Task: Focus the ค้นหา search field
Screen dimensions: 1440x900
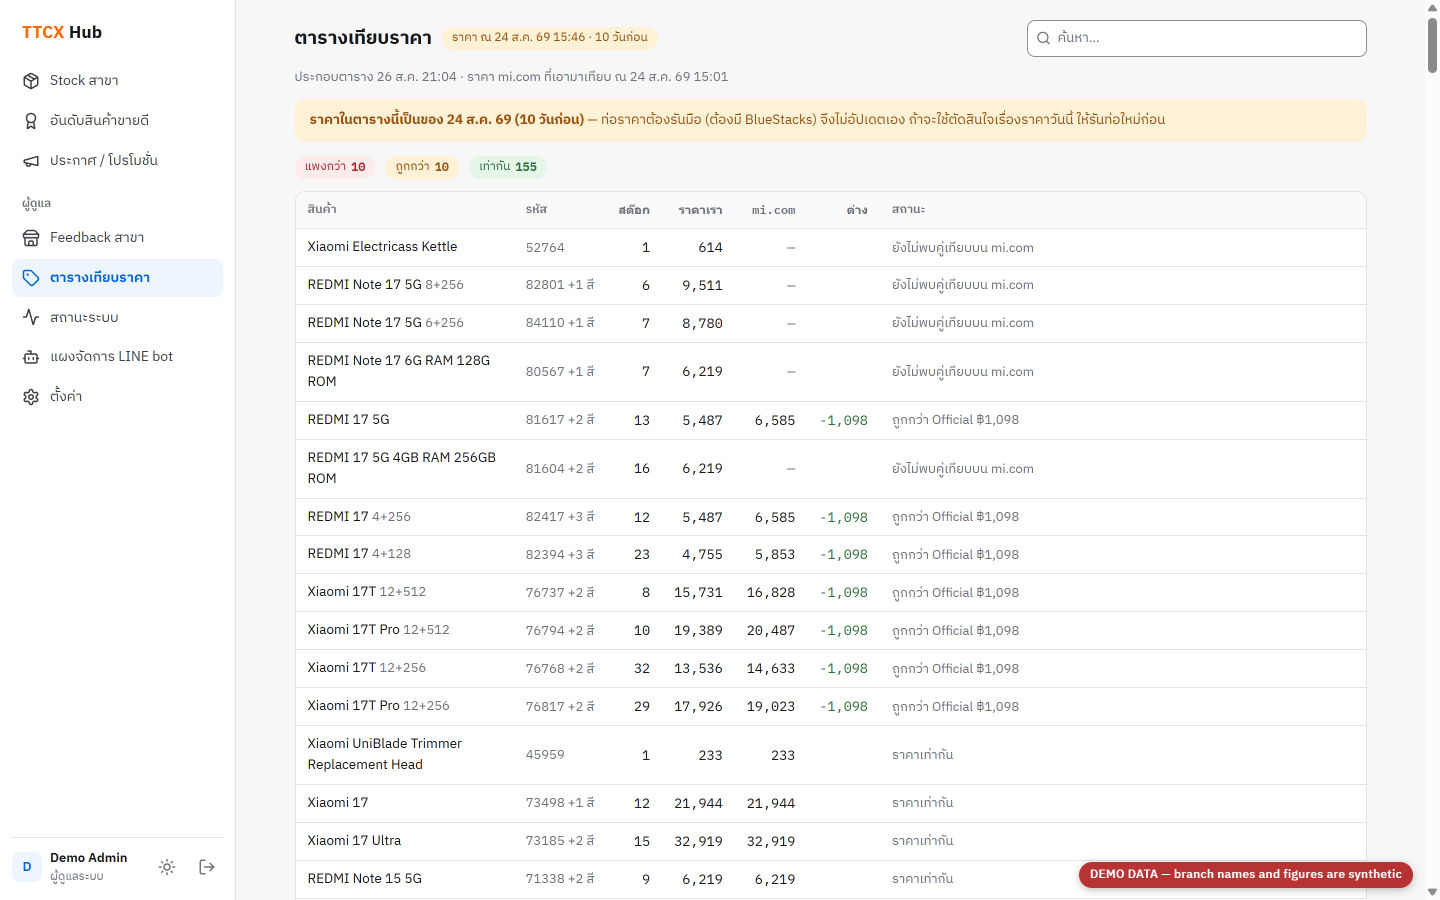Action: [1196, 38]
